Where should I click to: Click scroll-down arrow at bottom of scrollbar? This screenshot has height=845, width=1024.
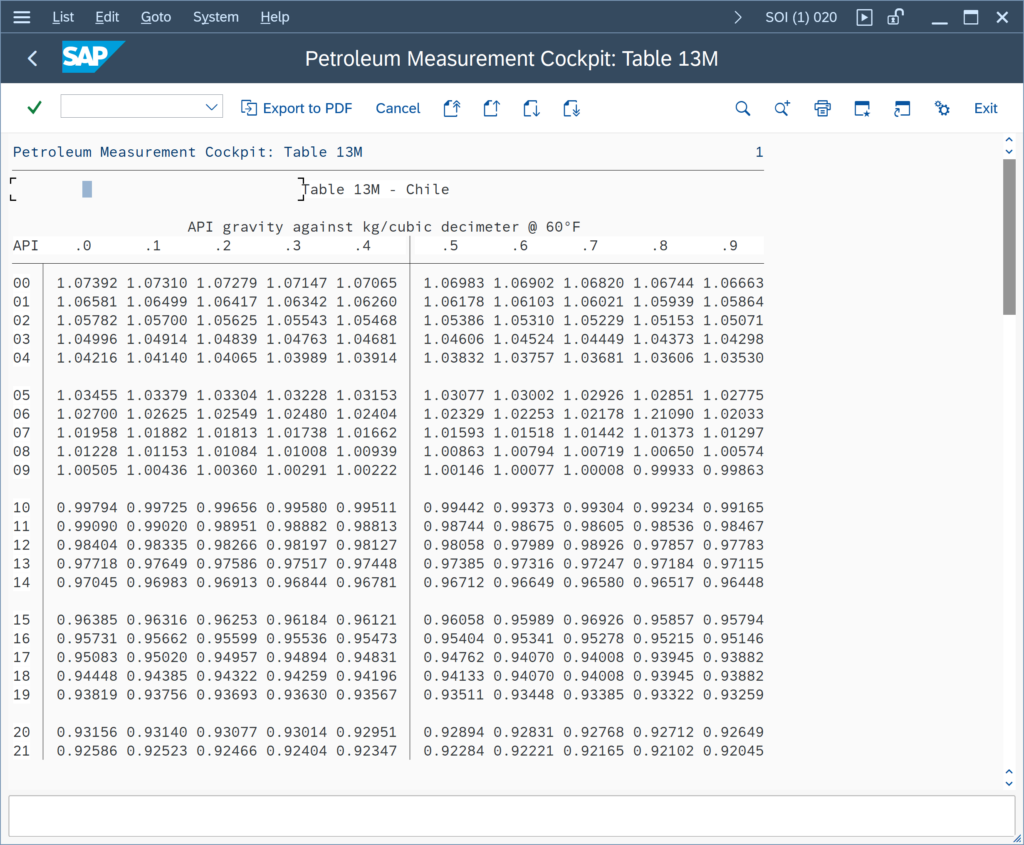tap(1009, 783)
